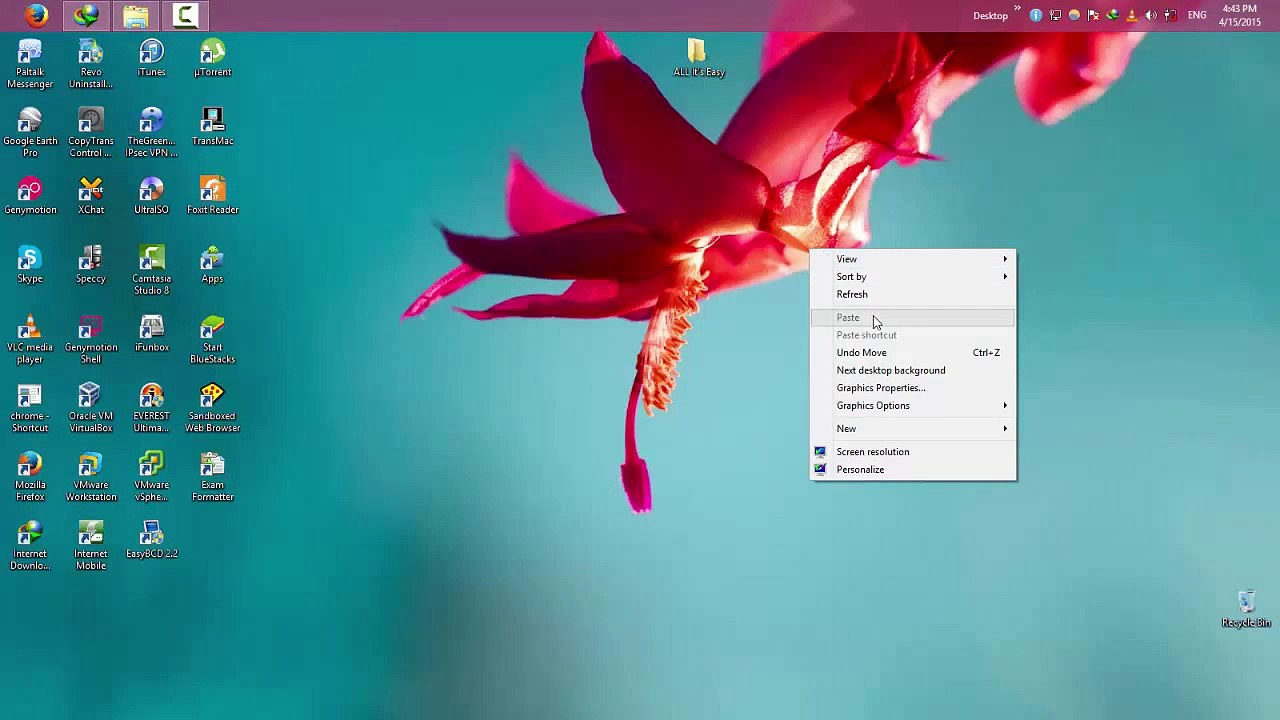Screen dimensions: 1280x720
Task: Select the iFunbox desktop icon
Action: tap(152, 334)
